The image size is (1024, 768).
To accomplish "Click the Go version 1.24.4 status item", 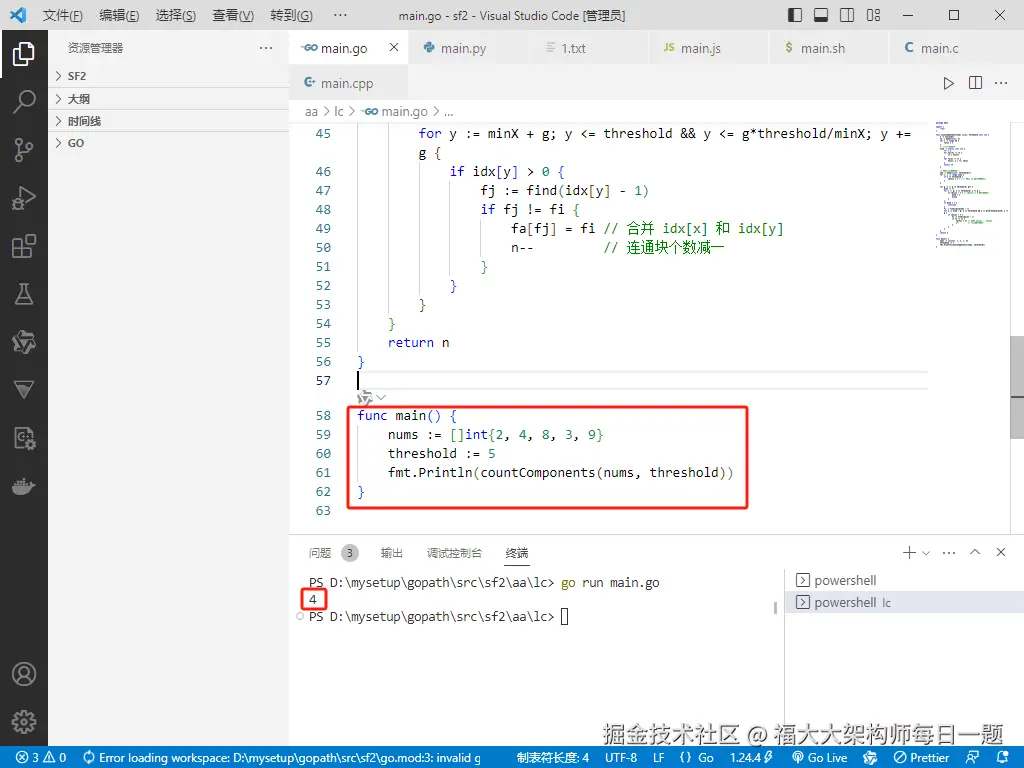I will pyautogui.click(x=751, y=758).
